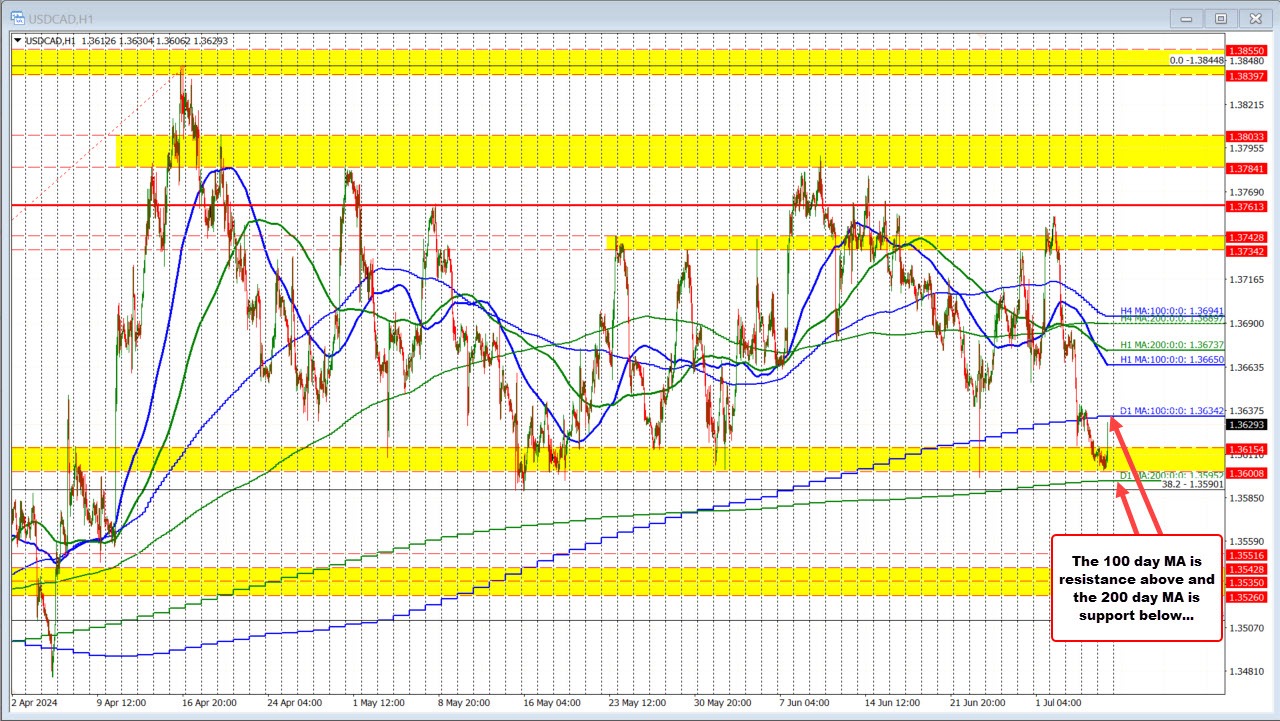
Task: Select the D1 MA:200:0:0: 1.35952 label
Action: 1171,475
